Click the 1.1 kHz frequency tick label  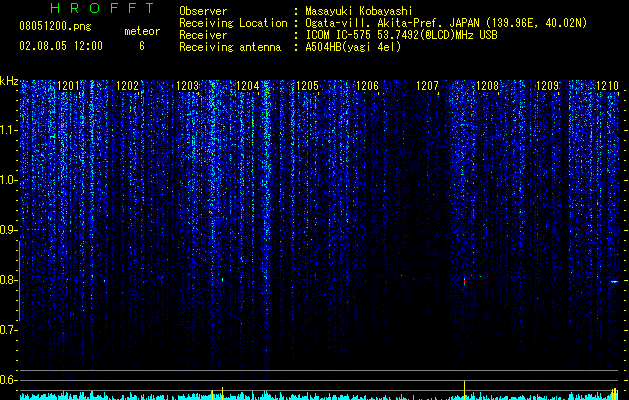[x=8, y=130]
